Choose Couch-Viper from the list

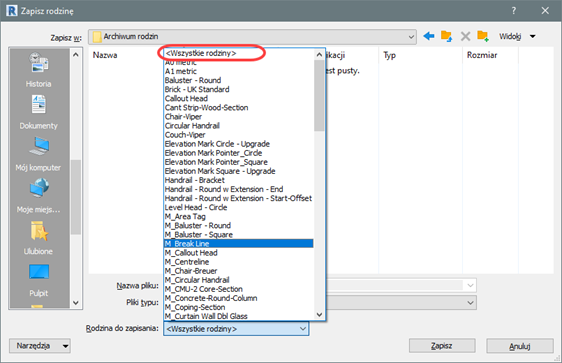coord(185,135)
